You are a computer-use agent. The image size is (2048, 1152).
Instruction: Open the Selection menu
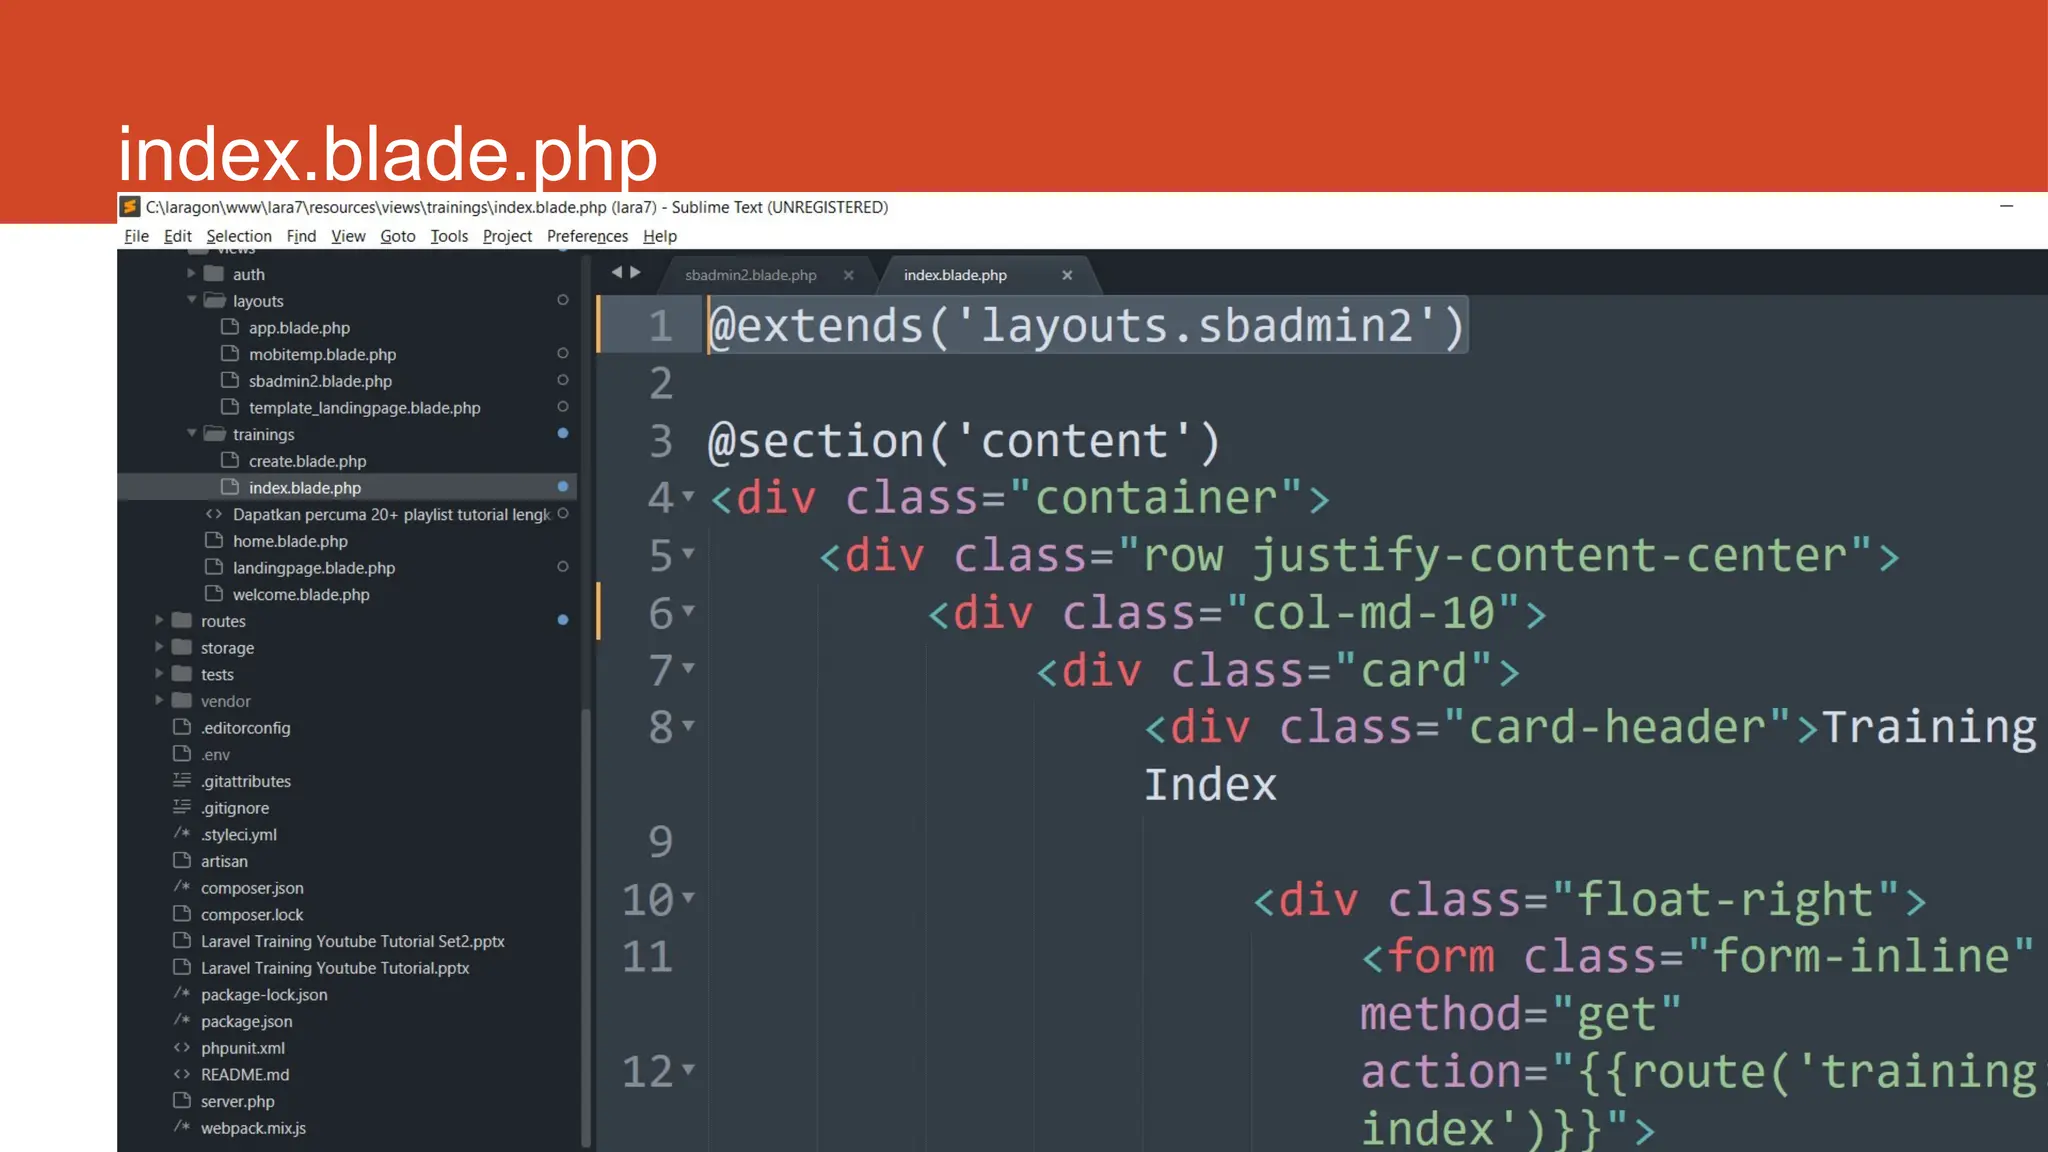pos(239,236)
